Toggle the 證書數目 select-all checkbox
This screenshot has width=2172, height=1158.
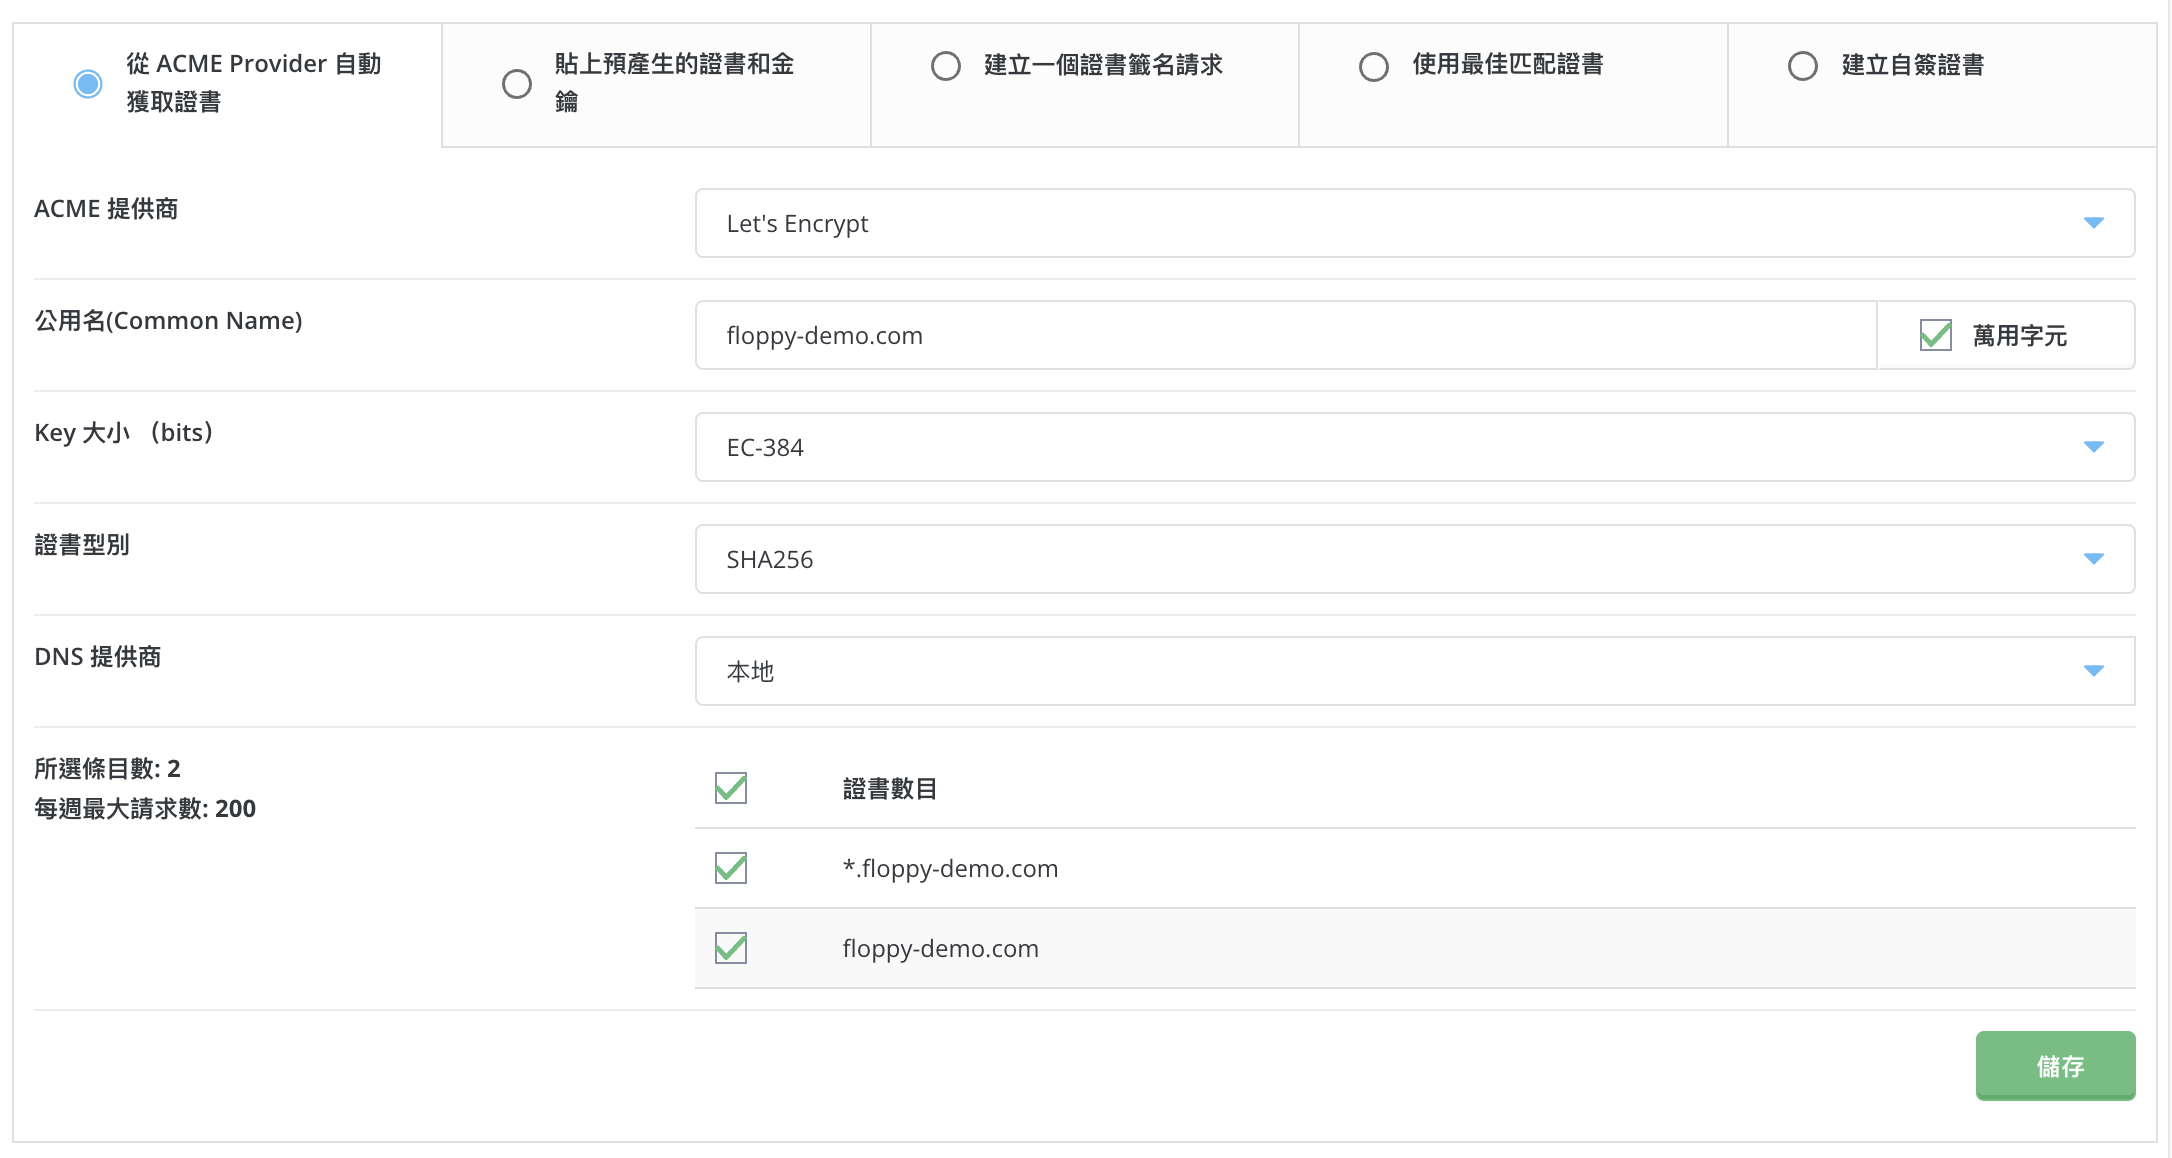pyautogui.click(x=731, y=788)
